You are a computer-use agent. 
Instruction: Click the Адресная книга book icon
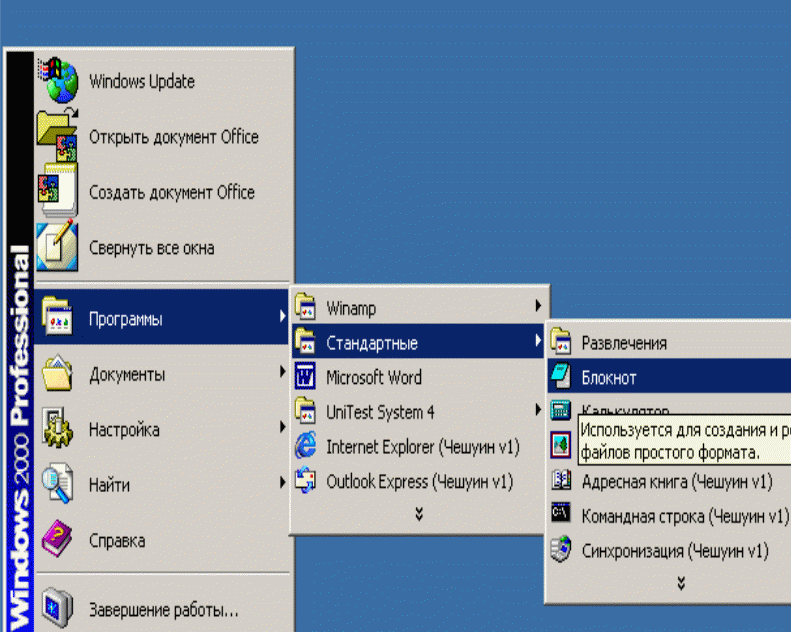[561, 481]
